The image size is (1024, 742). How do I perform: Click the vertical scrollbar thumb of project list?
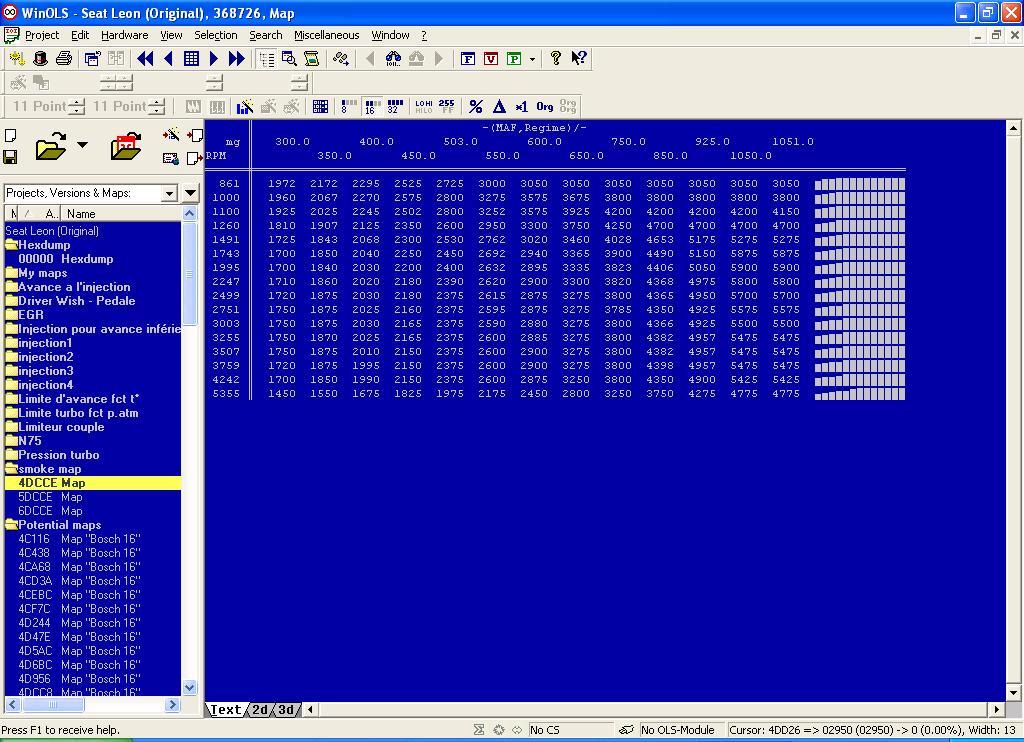pos(189,273)
